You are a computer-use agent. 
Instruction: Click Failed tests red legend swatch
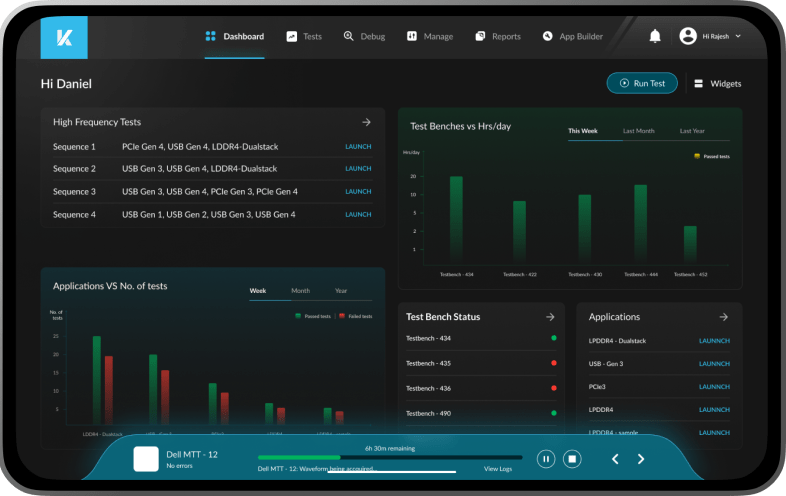click(x=342, y=316)
